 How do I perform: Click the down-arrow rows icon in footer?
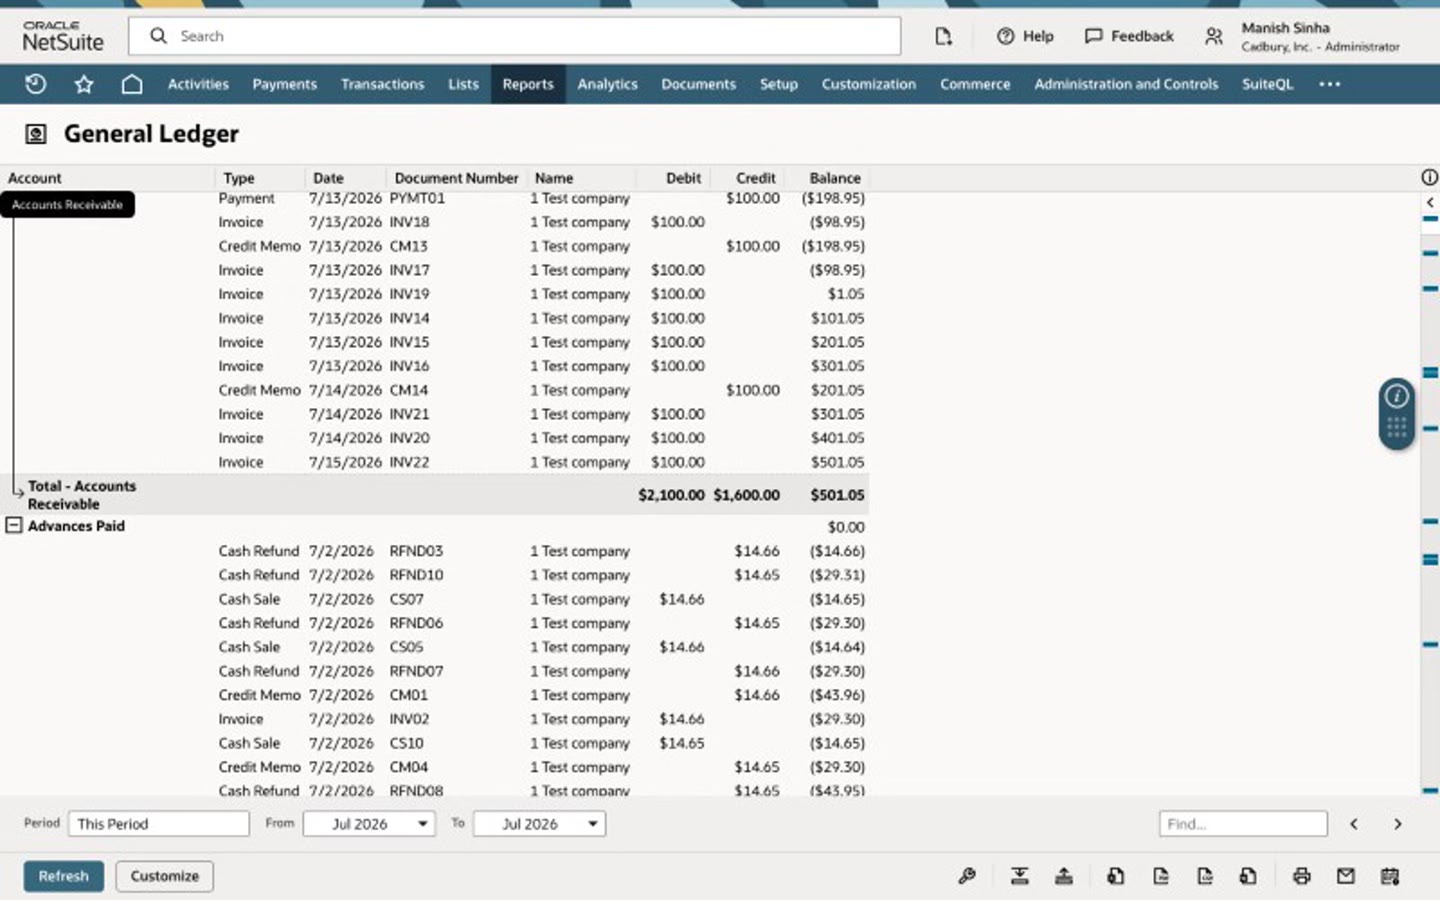coord(1019,876)
